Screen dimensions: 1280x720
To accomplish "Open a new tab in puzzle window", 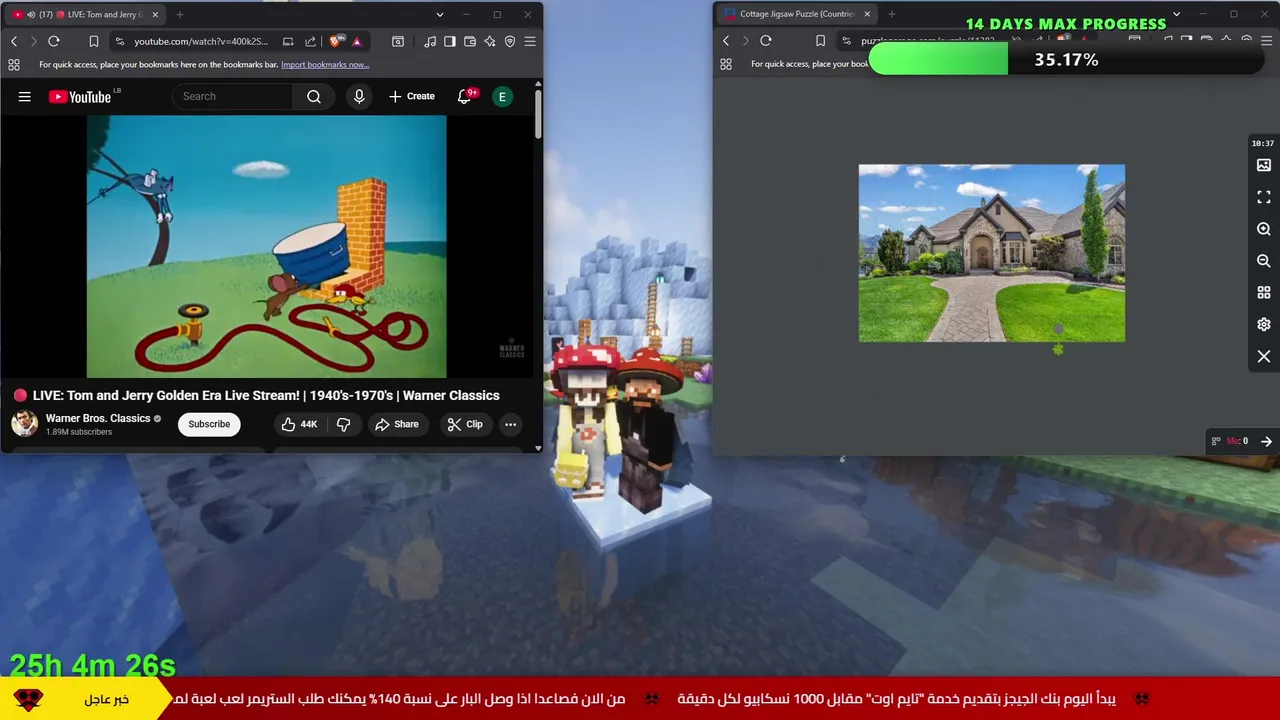I will 892,14.
